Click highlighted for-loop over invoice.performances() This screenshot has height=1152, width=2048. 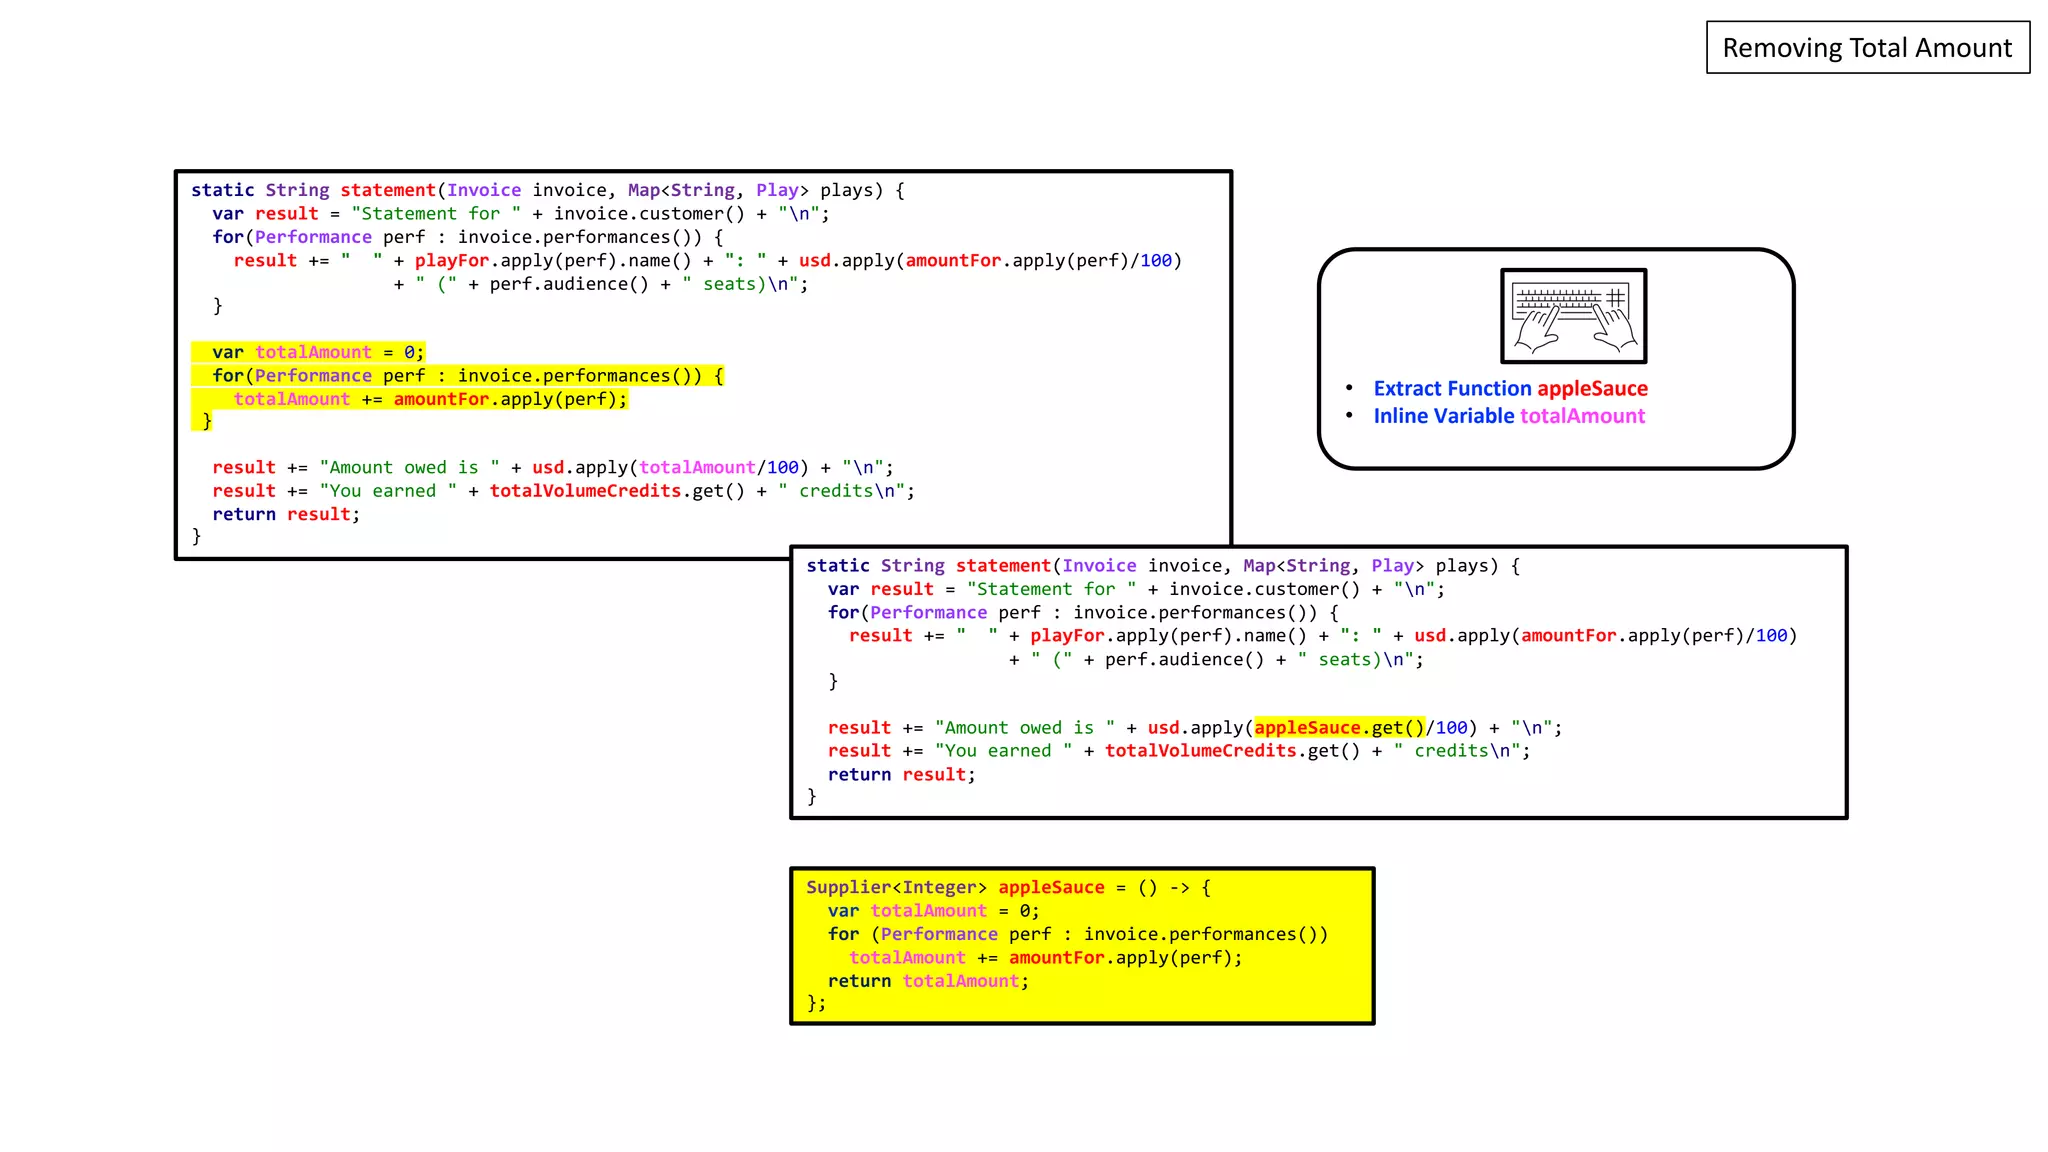click(x=467, y=376)
